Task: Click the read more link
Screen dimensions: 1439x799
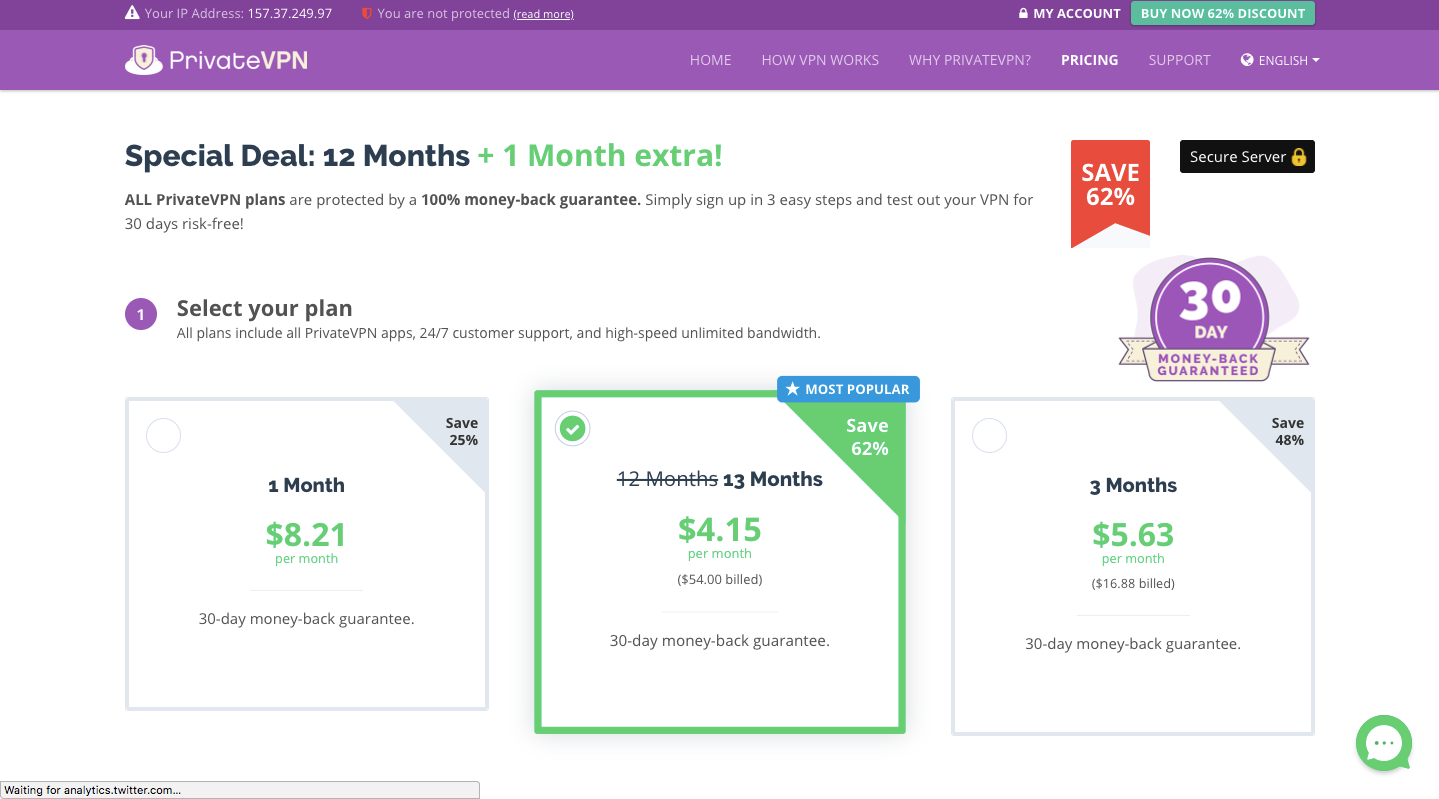Action: click(x=543, y=14)
